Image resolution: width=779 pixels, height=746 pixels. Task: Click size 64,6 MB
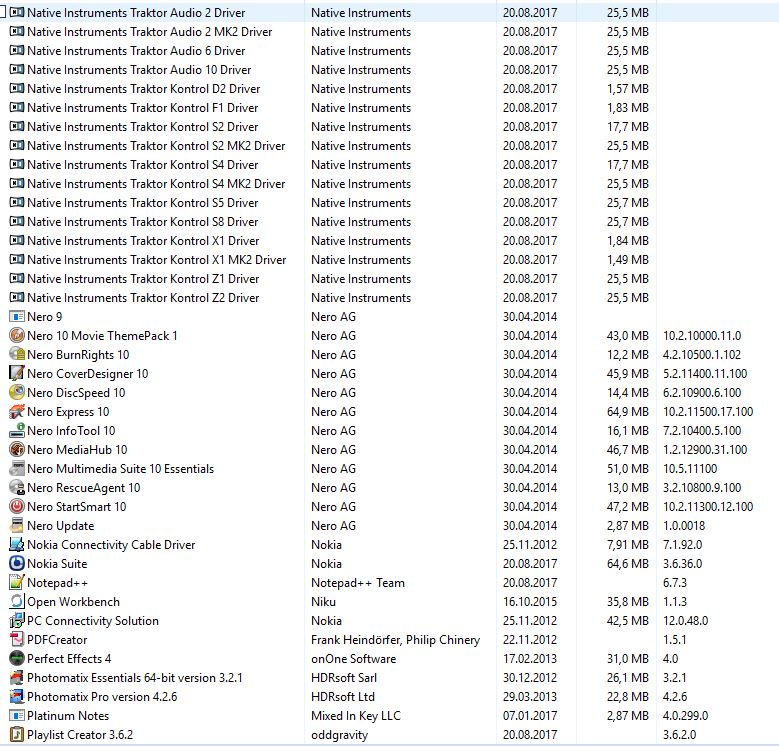click(627, 564)
